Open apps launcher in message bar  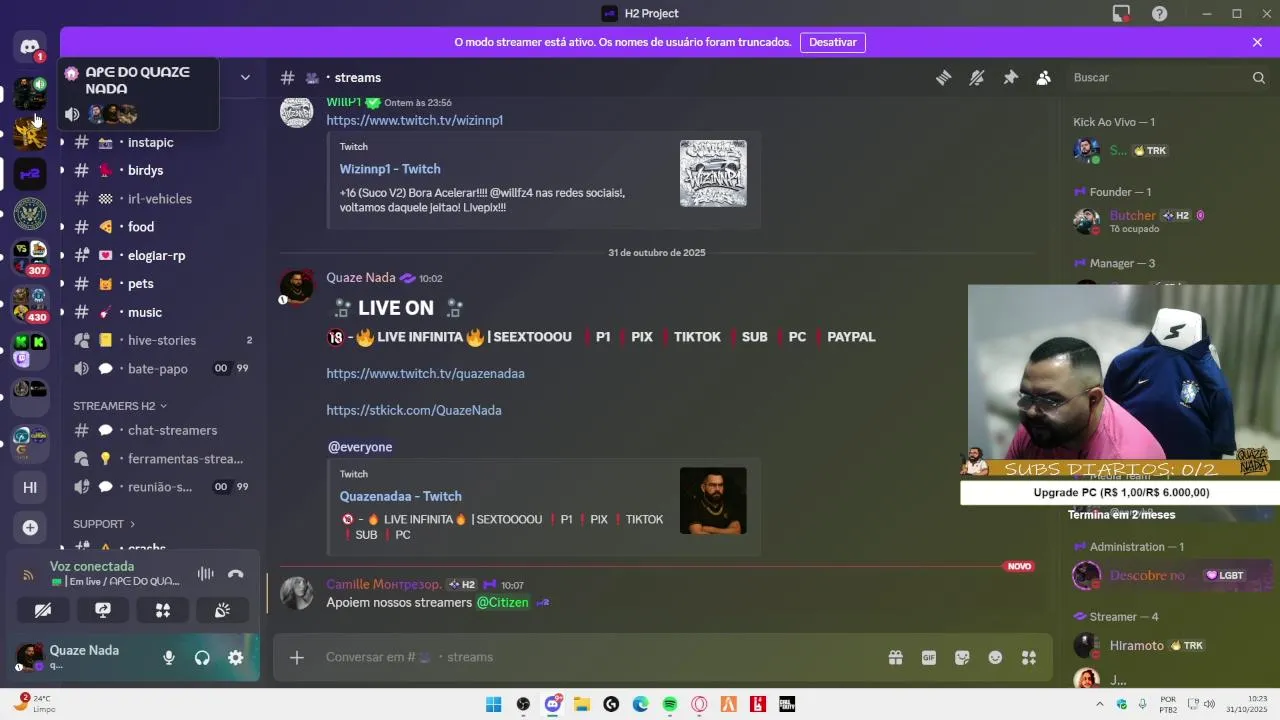[x=1029, y=657]
